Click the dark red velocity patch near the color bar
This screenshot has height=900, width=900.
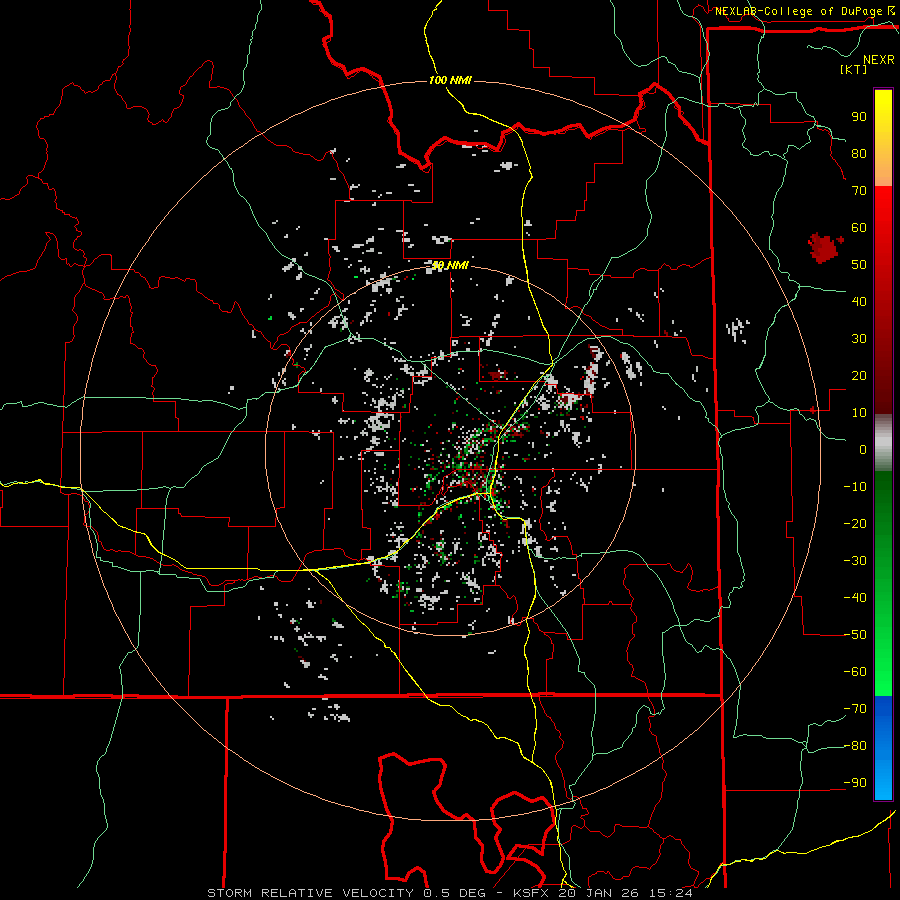825,247
